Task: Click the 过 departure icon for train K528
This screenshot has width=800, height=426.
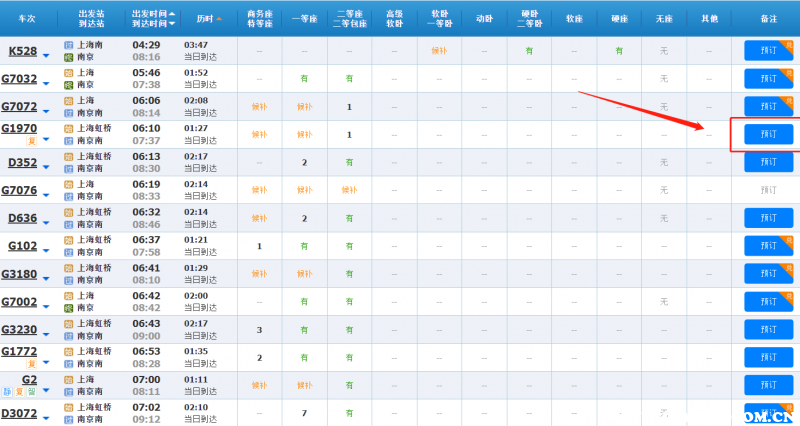Action: click(x=69, y=45)
